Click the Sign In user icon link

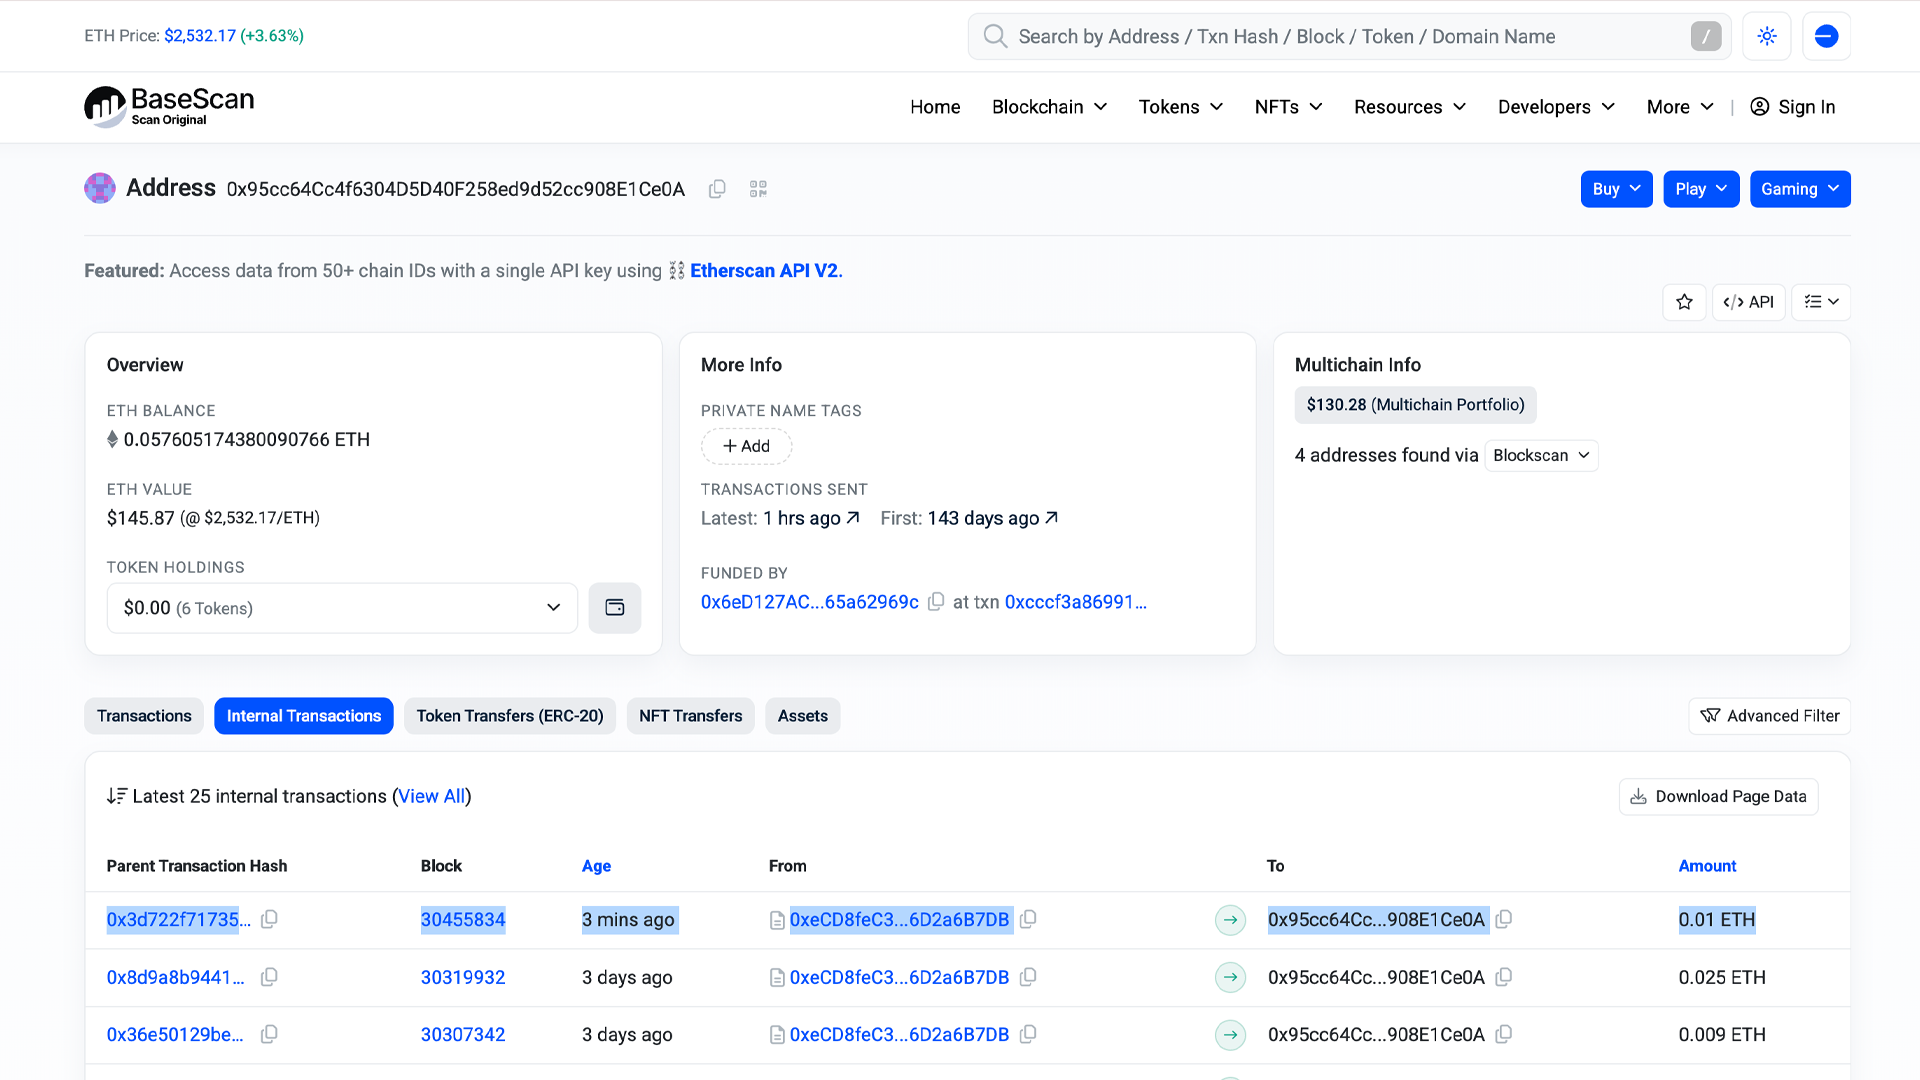[1792, 107]
